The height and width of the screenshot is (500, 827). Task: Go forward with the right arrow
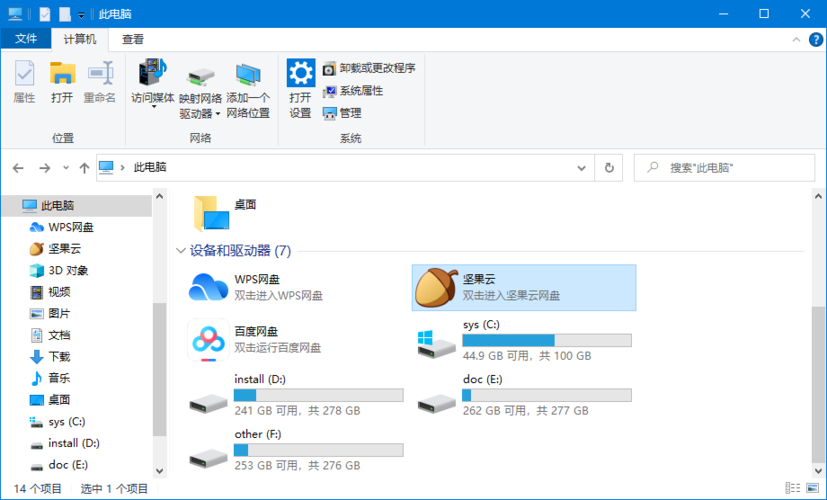(x=45, y=168)
